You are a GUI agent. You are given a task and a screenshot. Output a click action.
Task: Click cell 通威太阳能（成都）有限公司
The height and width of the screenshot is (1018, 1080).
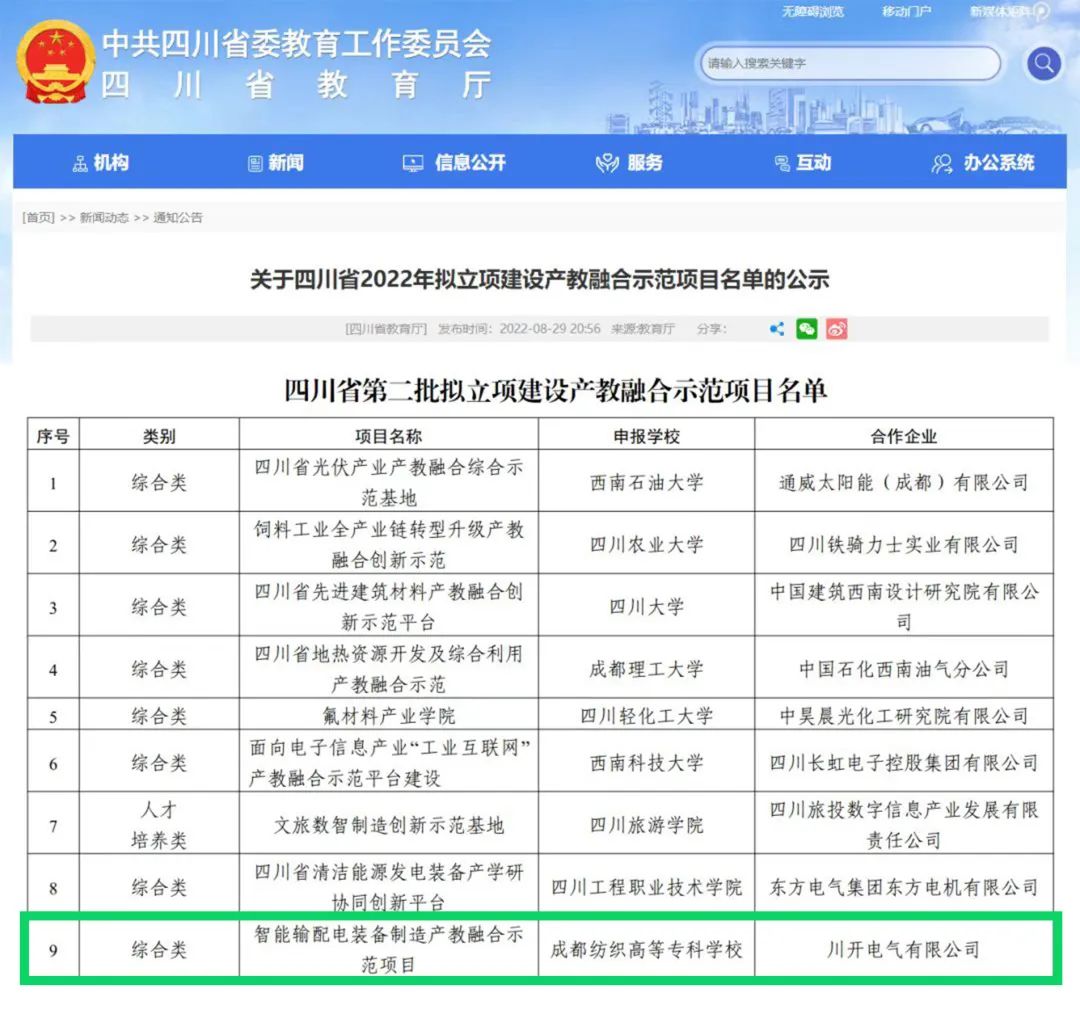pos(904,482)
